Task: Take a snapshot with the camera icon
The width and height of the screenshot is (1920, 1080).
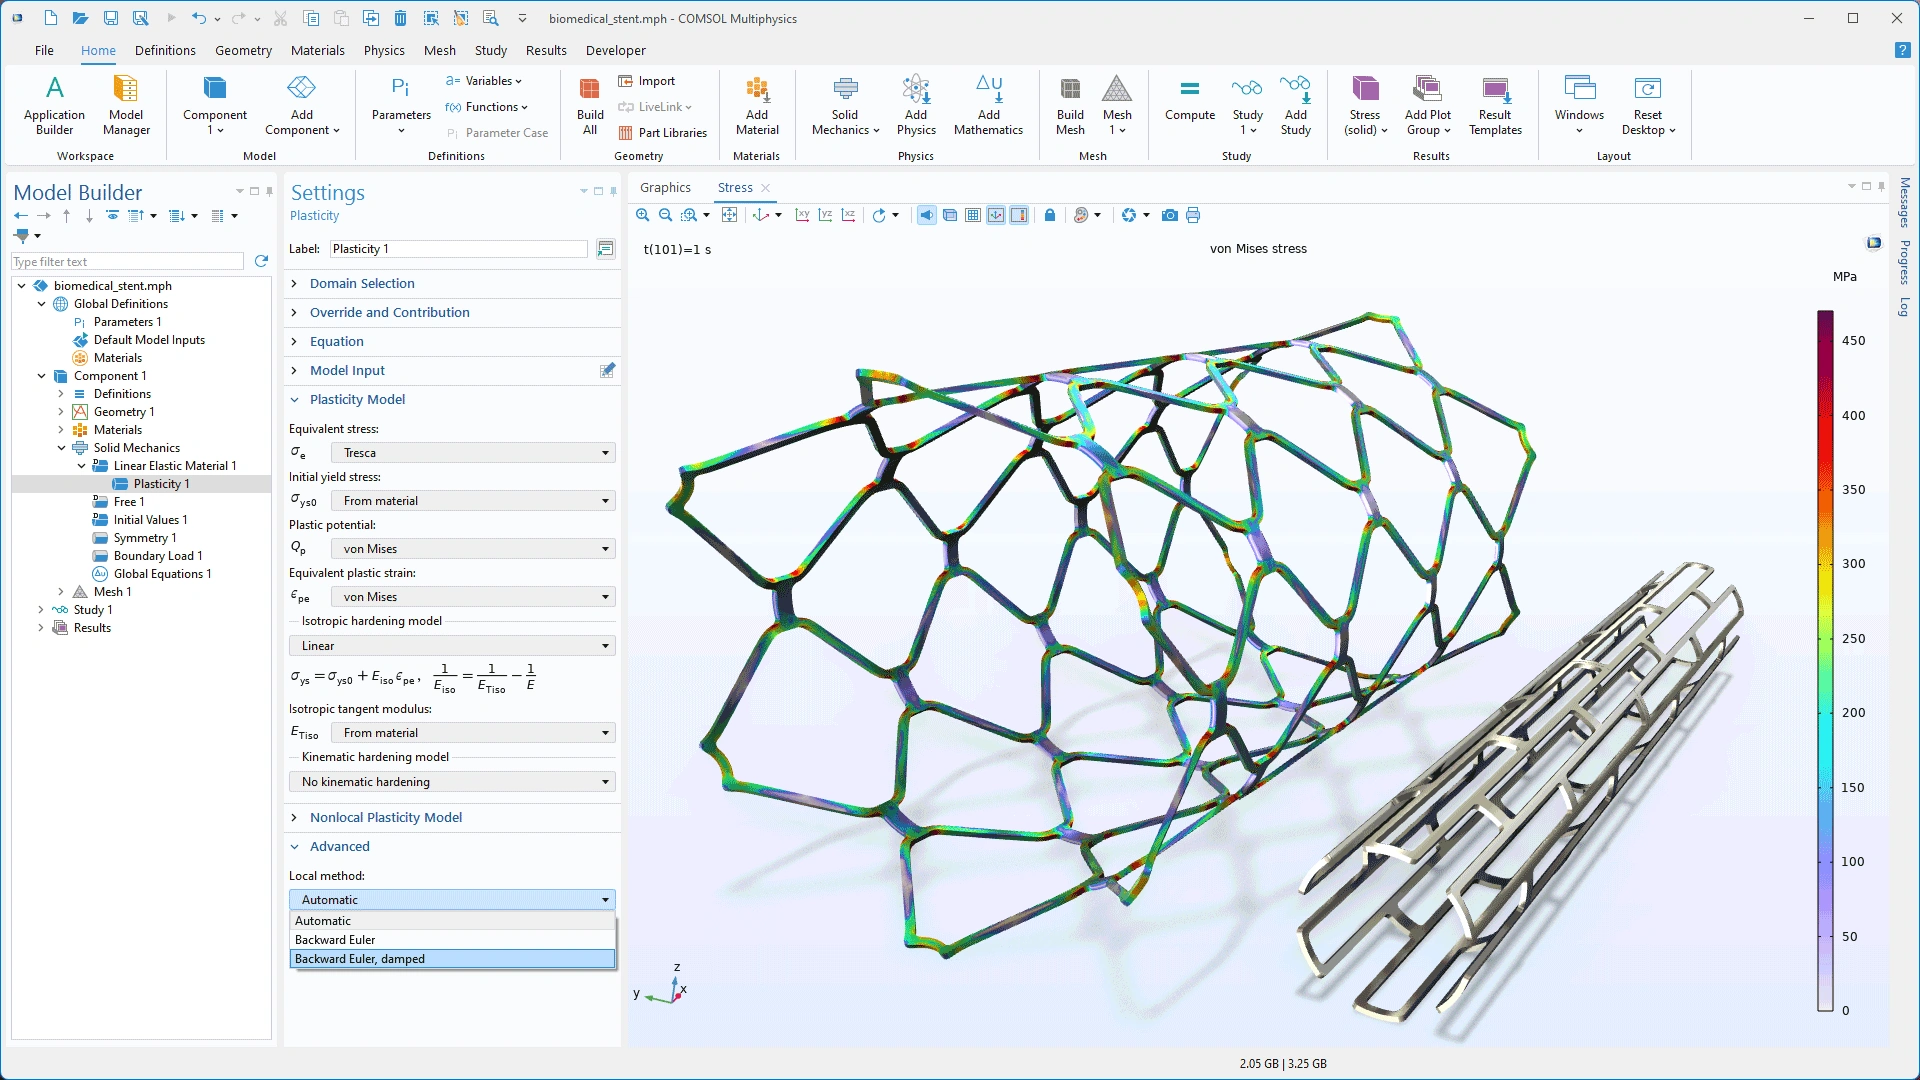Action: point(1169,215)
